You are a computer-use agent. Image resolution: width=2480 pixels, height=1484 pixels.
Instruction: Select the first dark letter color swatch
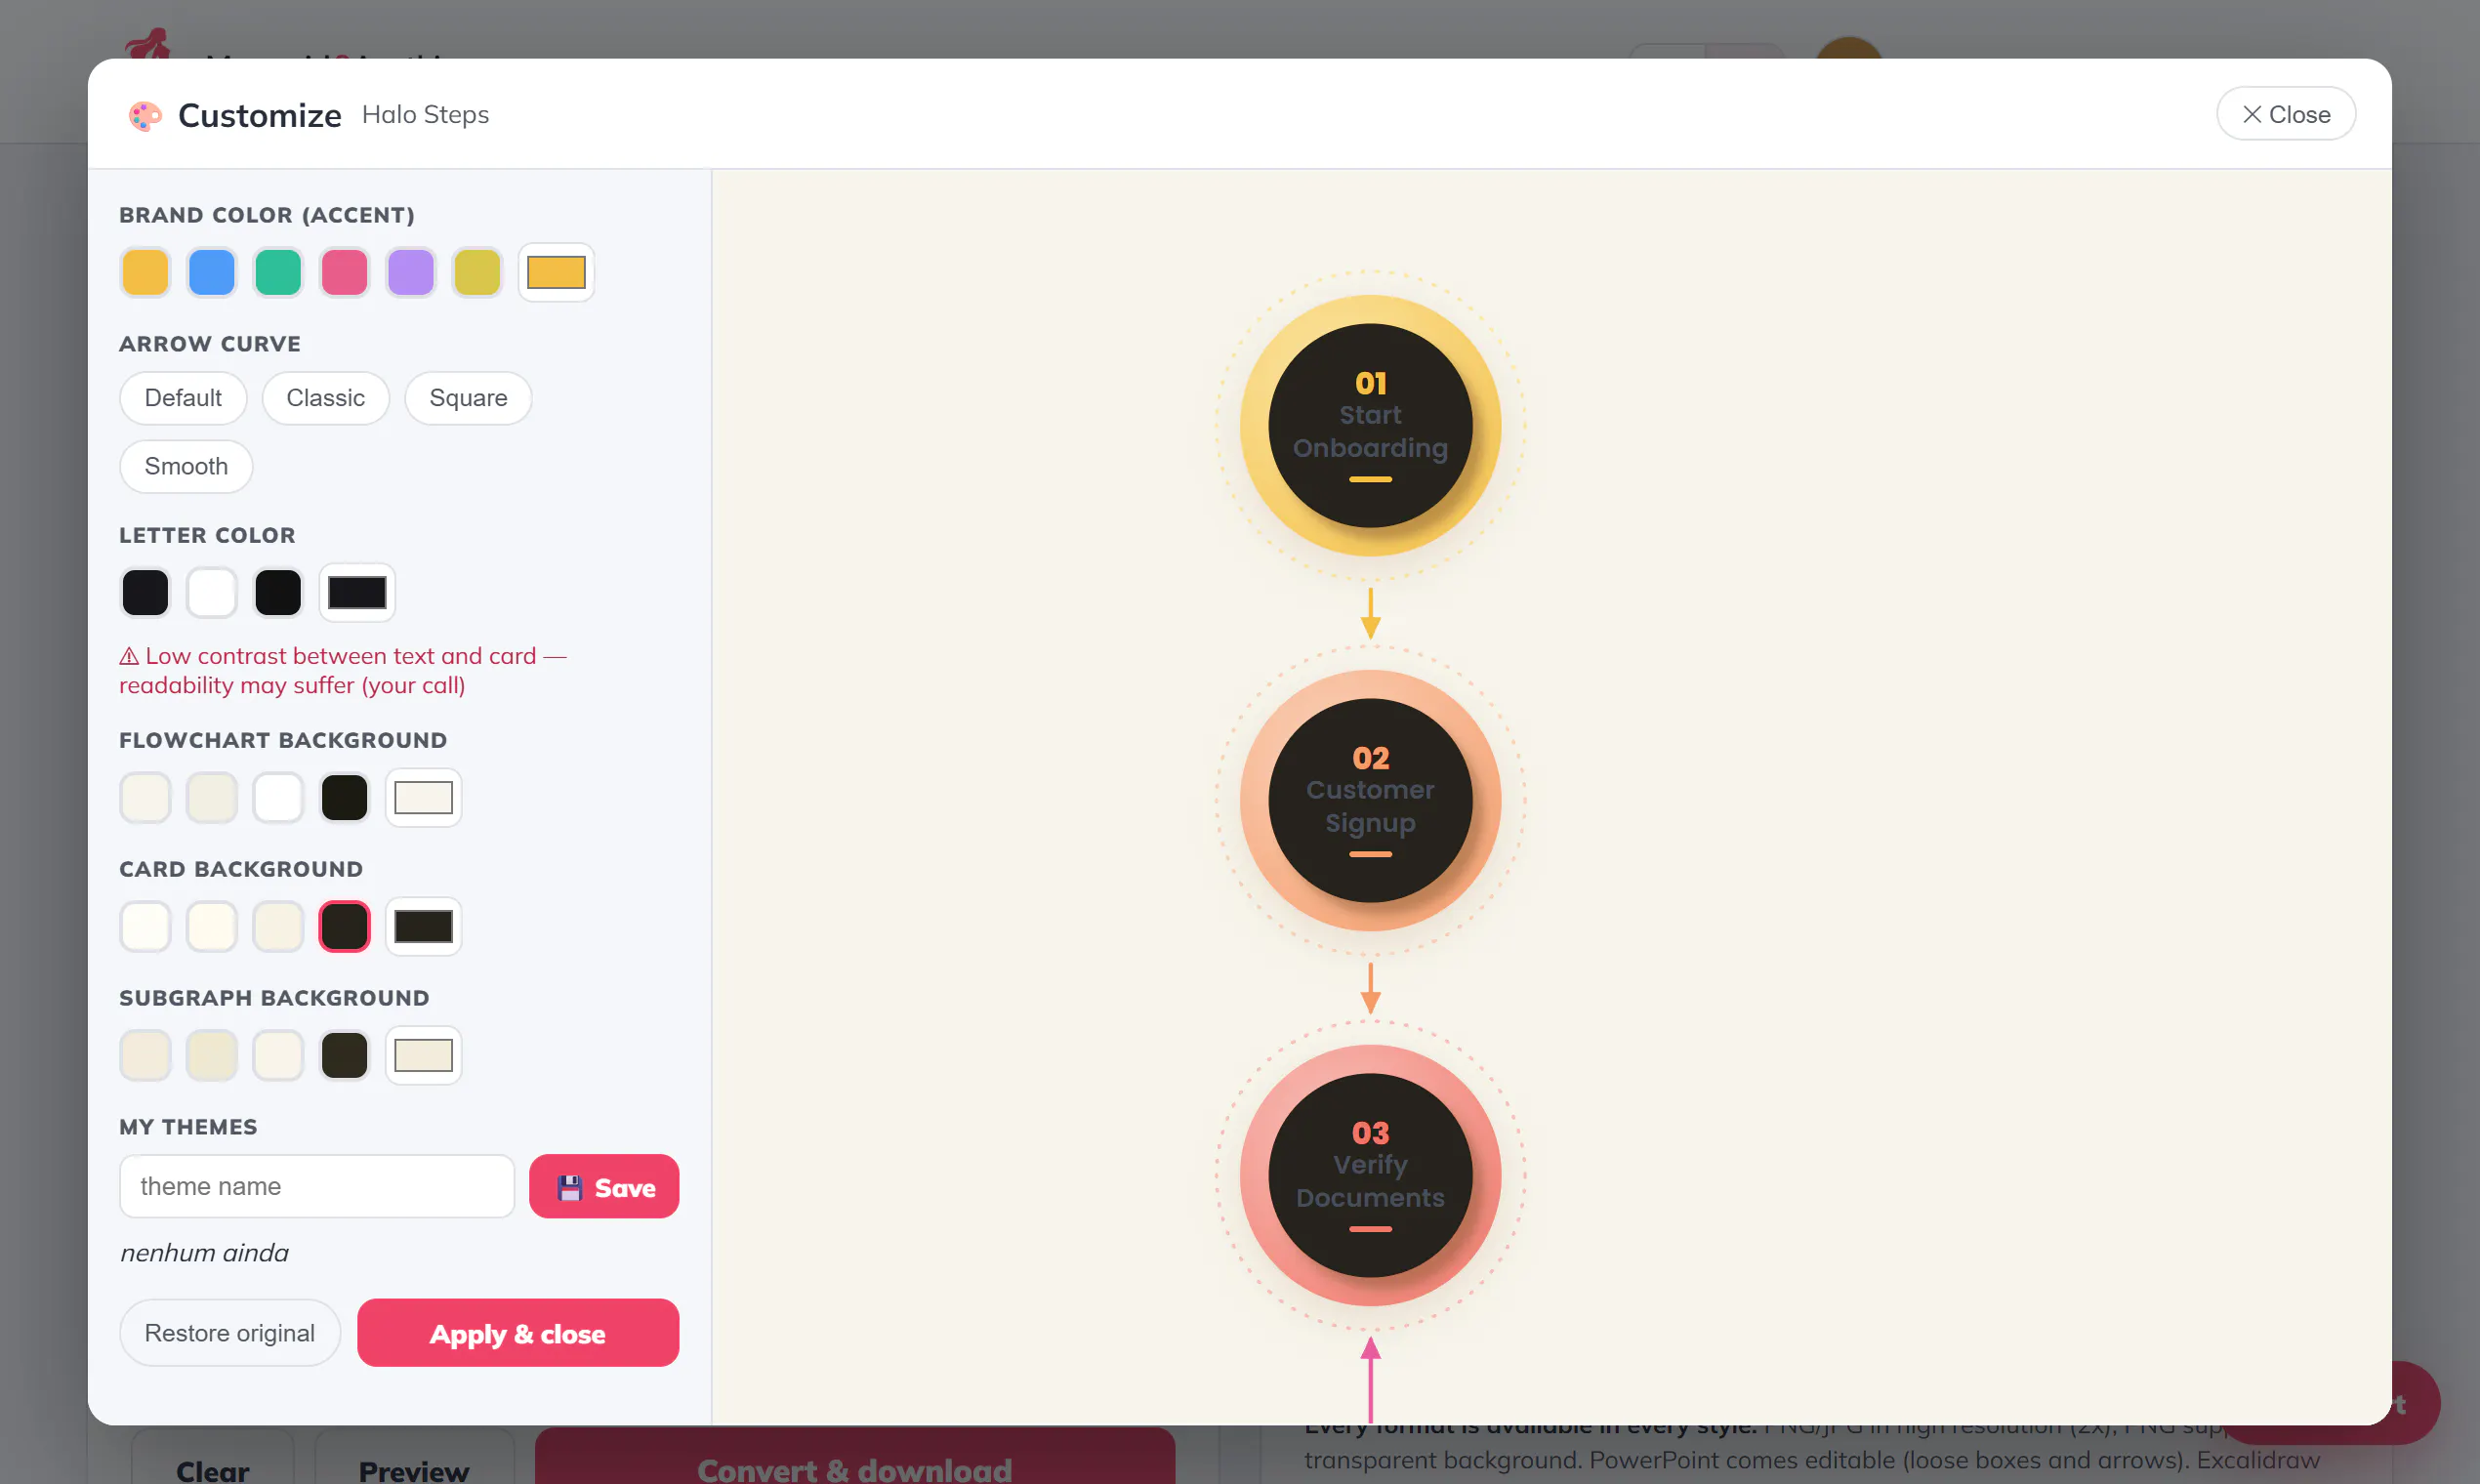(x=145, y=593)
